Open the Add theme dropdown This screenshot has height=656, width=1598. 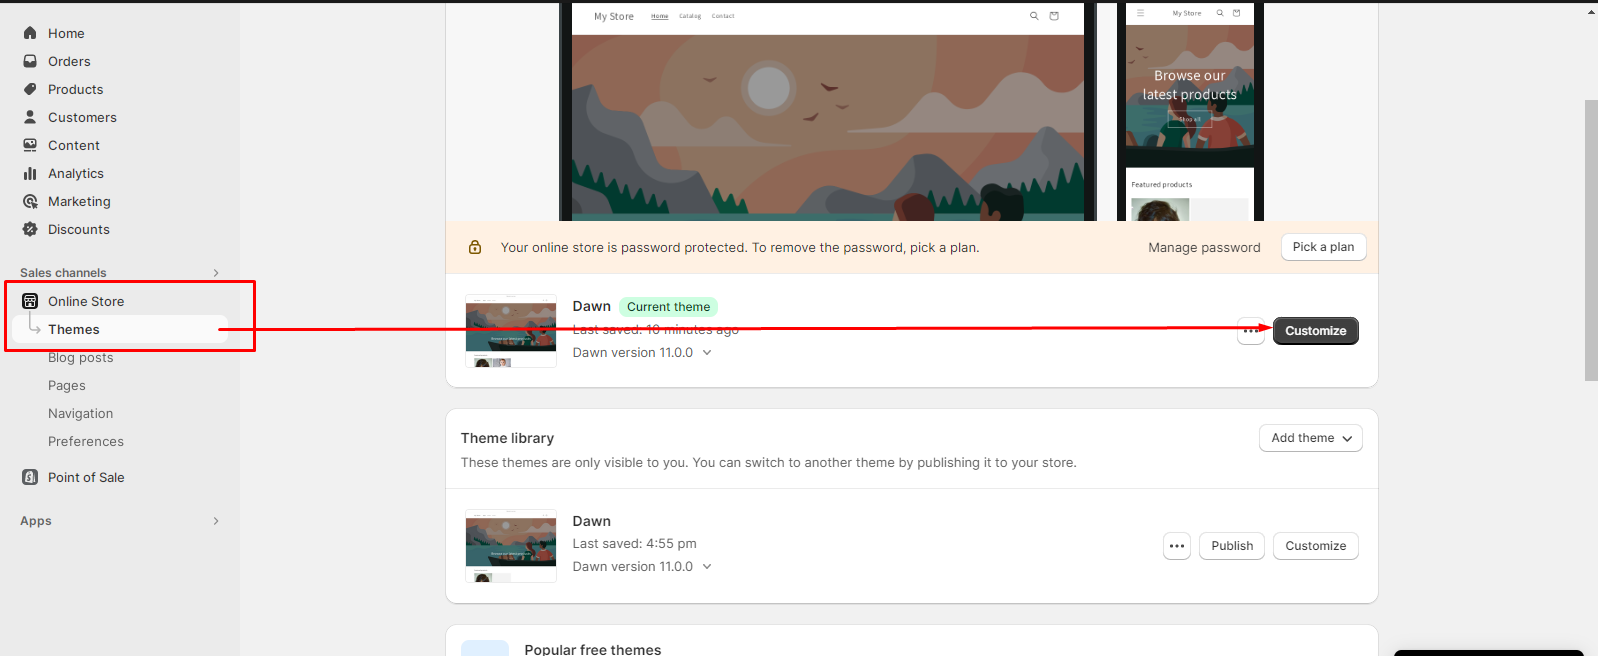(1311, 438)
